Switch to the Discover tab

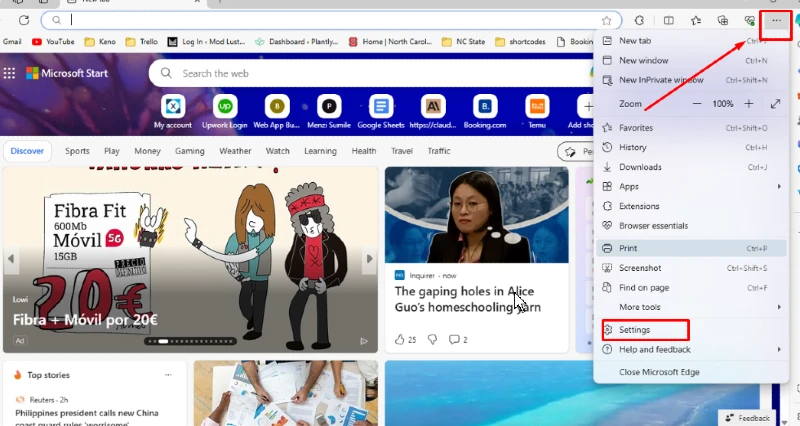point(27,151)
